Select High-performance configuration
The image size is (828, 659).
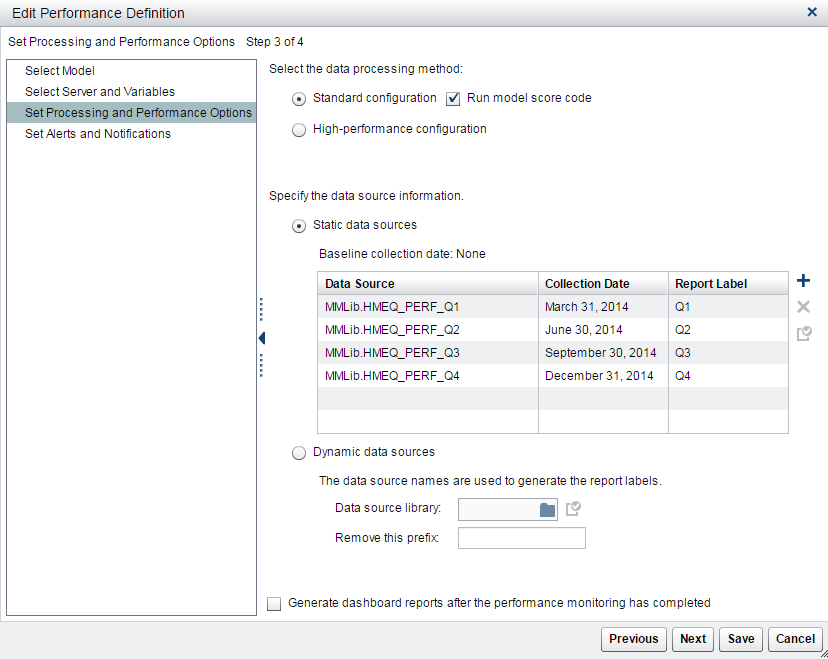pos(299,129)
